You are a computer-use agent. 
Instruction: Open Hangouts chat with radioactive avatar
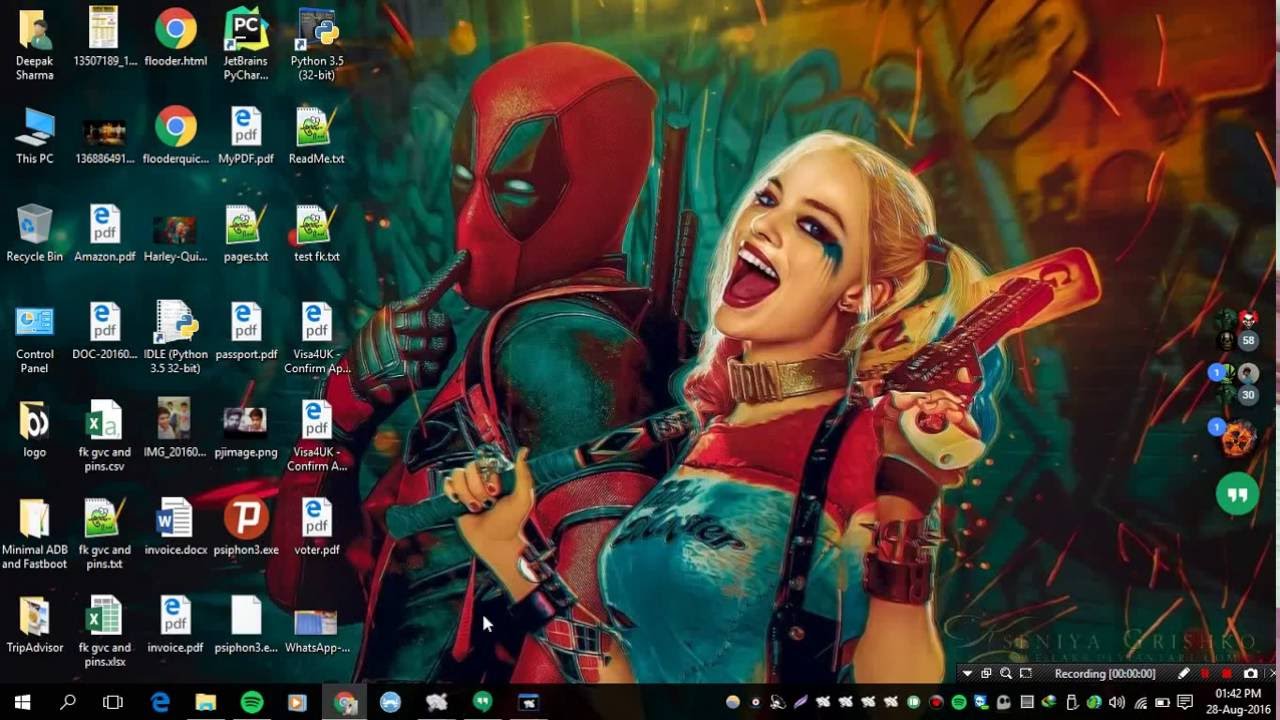coord(1237,438)
